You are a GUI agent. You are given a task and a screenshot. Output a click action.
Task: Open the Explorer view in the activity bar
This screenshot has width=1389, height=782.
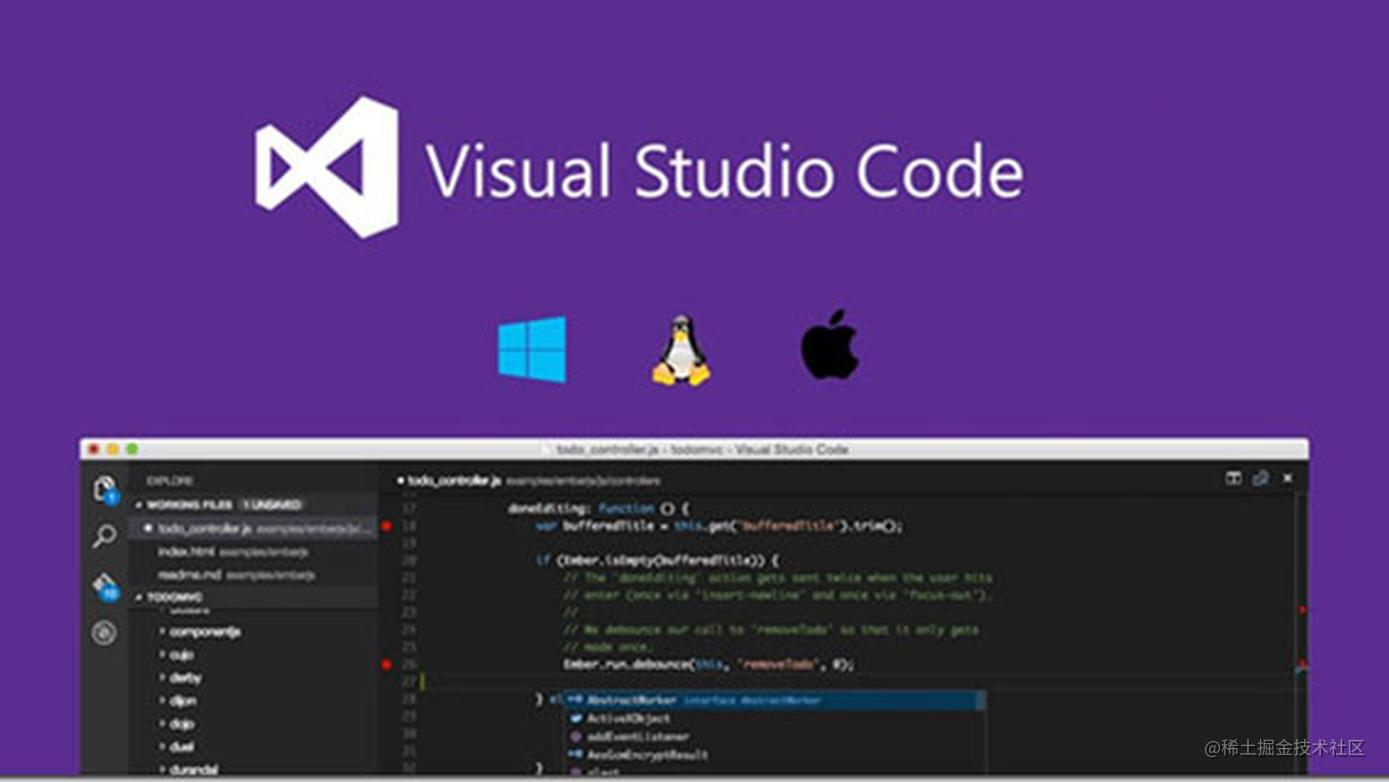coord(105,489)
